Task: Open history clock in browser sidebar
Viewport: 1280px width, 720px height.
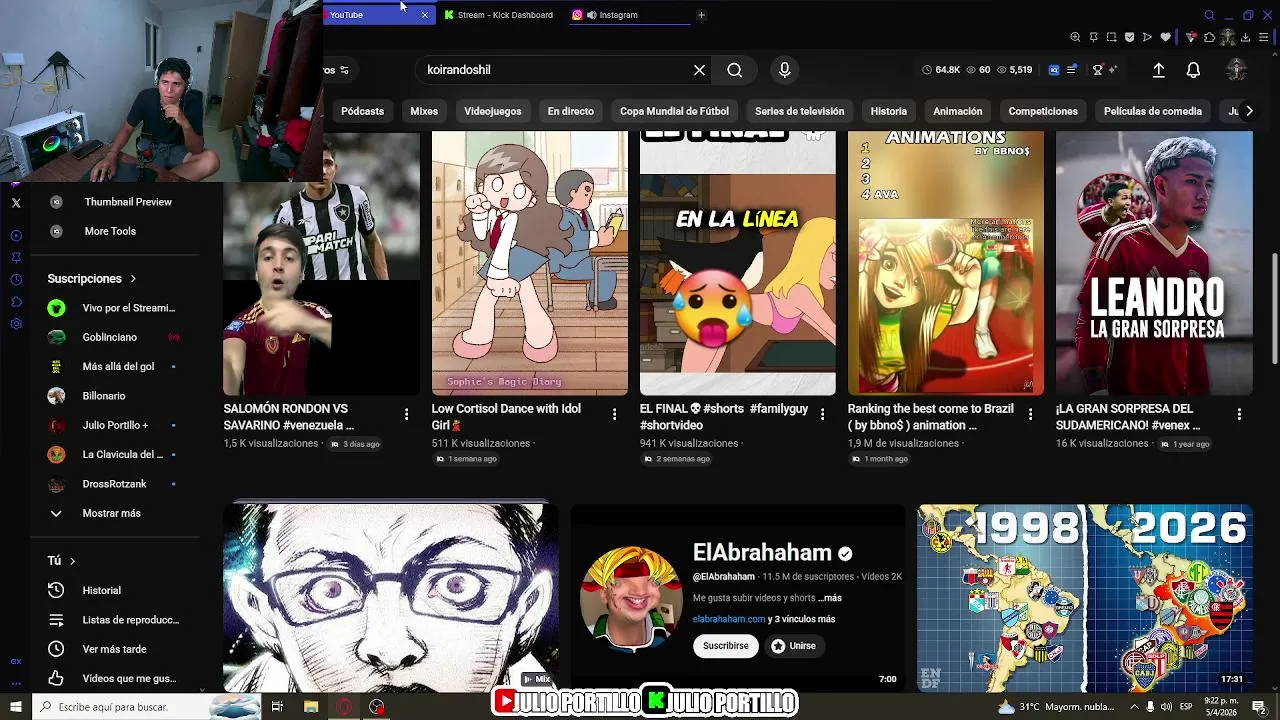Action: [16, 280]
